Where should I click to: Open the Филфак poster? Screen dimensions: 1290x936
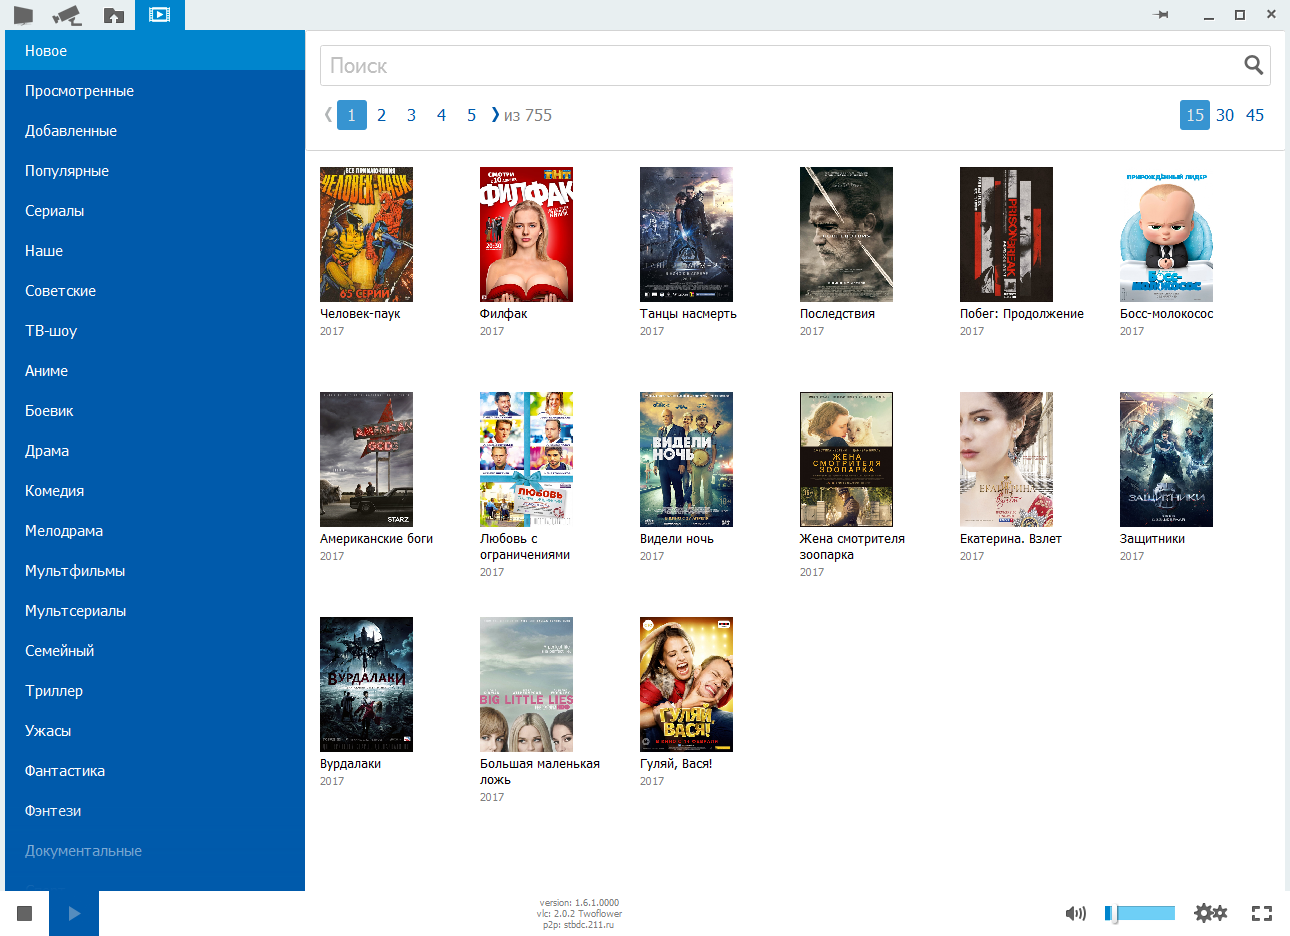(x=526, y=234)
